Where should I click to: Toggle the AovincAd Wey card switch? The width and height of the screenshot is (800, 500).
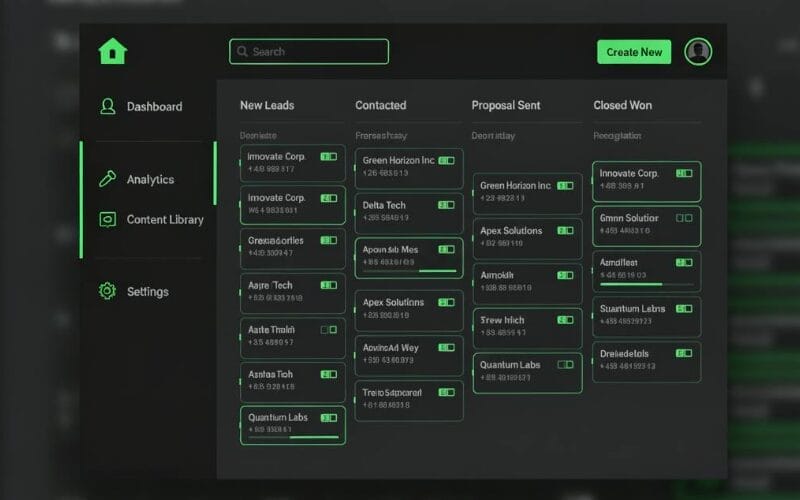coord(446,347)
